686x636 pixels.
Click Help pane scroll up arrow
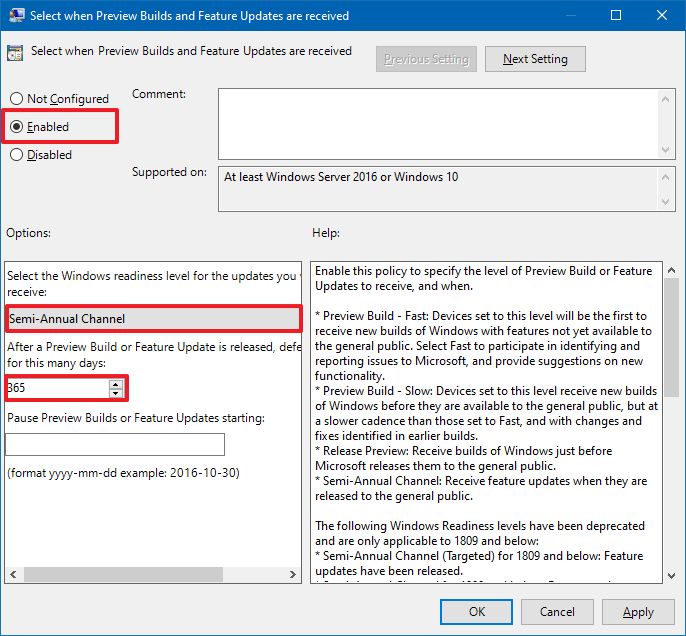click(671, 270)
